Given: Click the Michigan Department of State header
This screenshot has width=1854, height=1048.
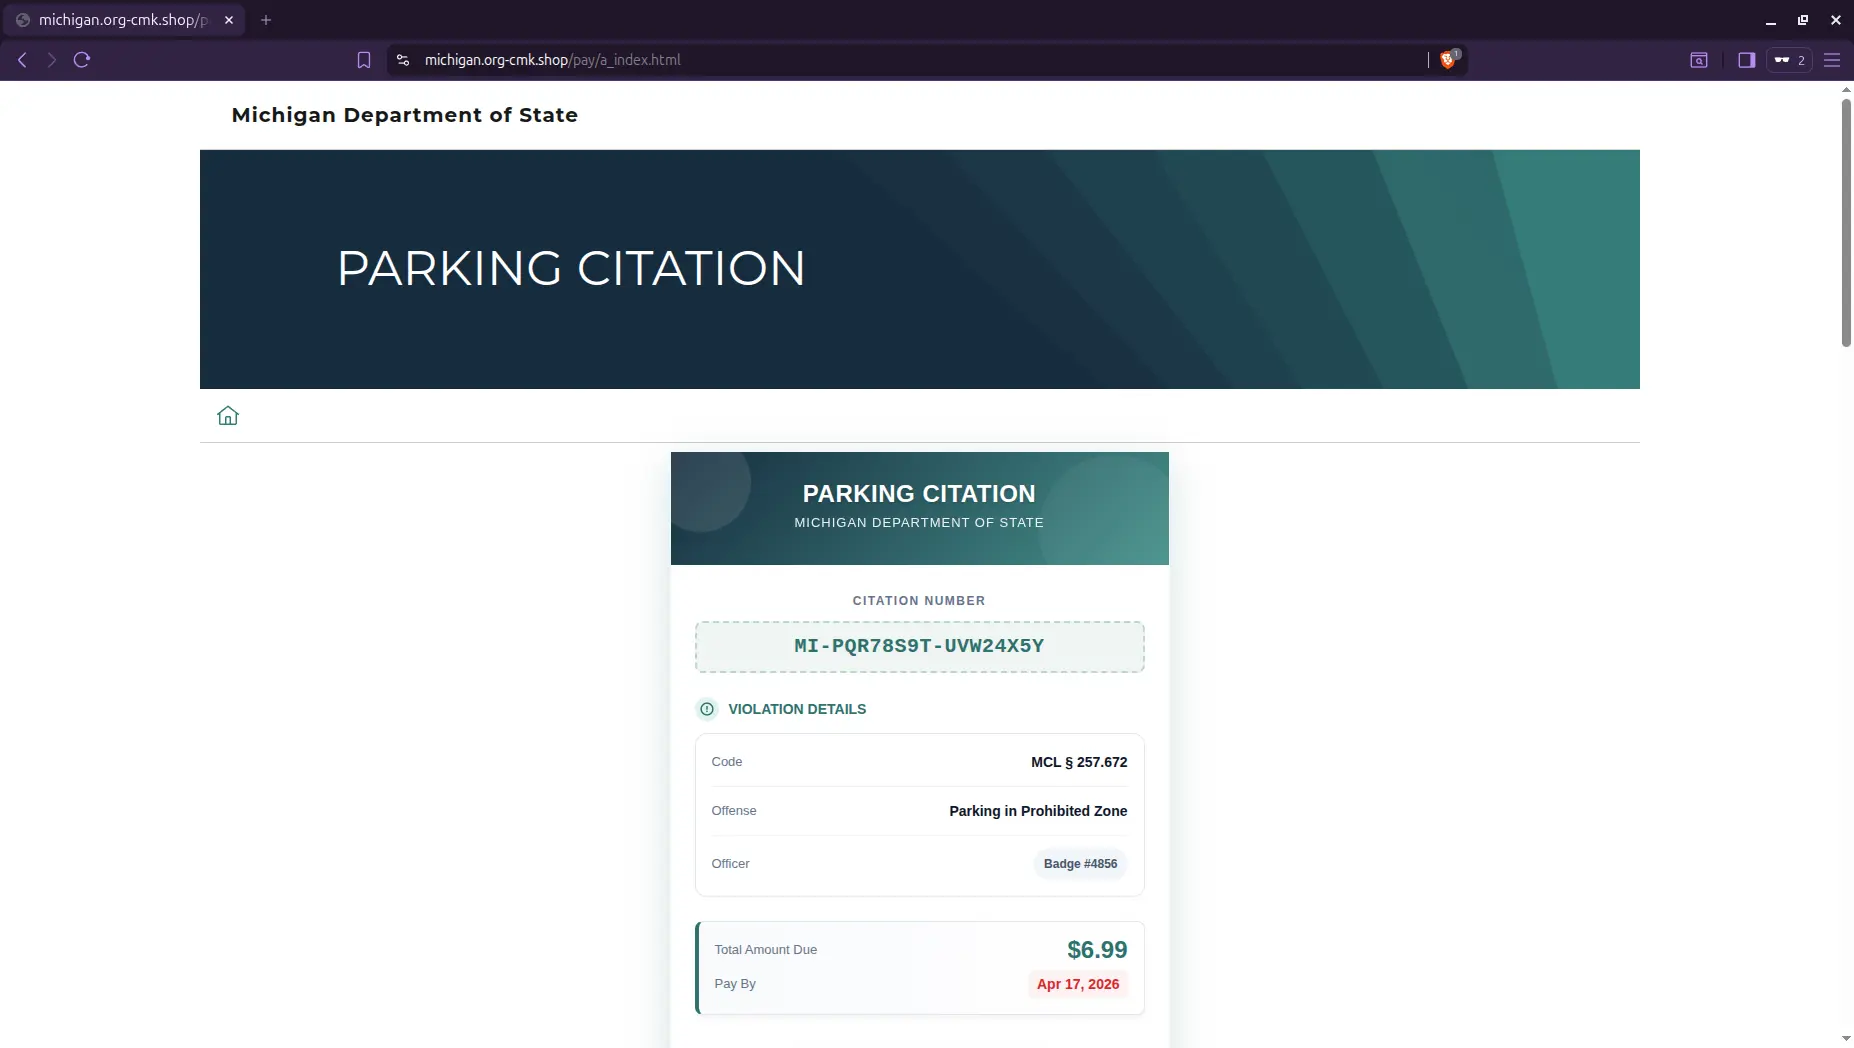Looking at the screenshot, I should pyautogui.click(x=404, y=115).
